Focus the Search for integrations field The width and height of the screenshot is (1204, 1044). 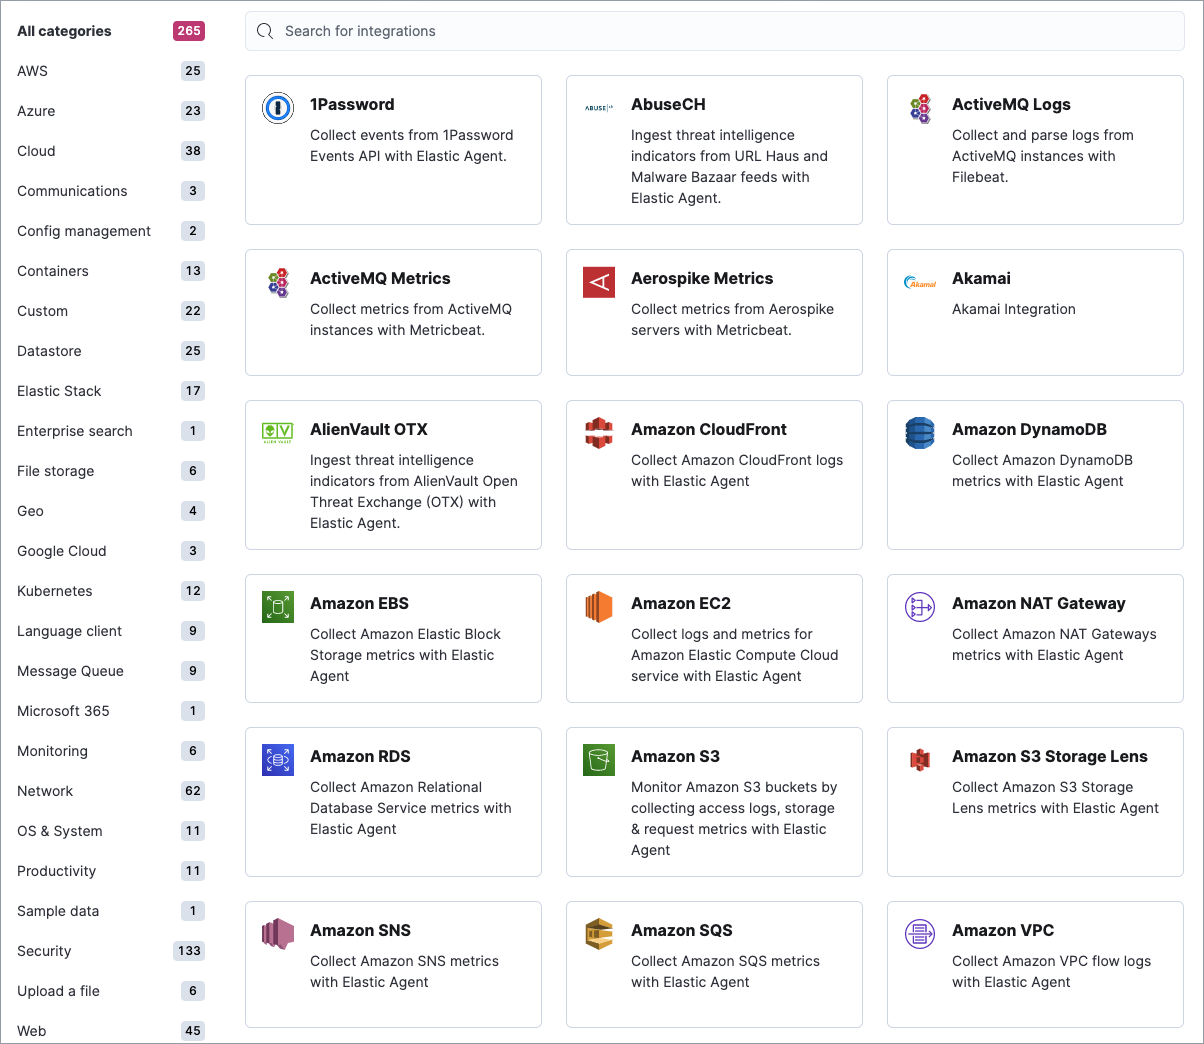[x=715, y=31]
